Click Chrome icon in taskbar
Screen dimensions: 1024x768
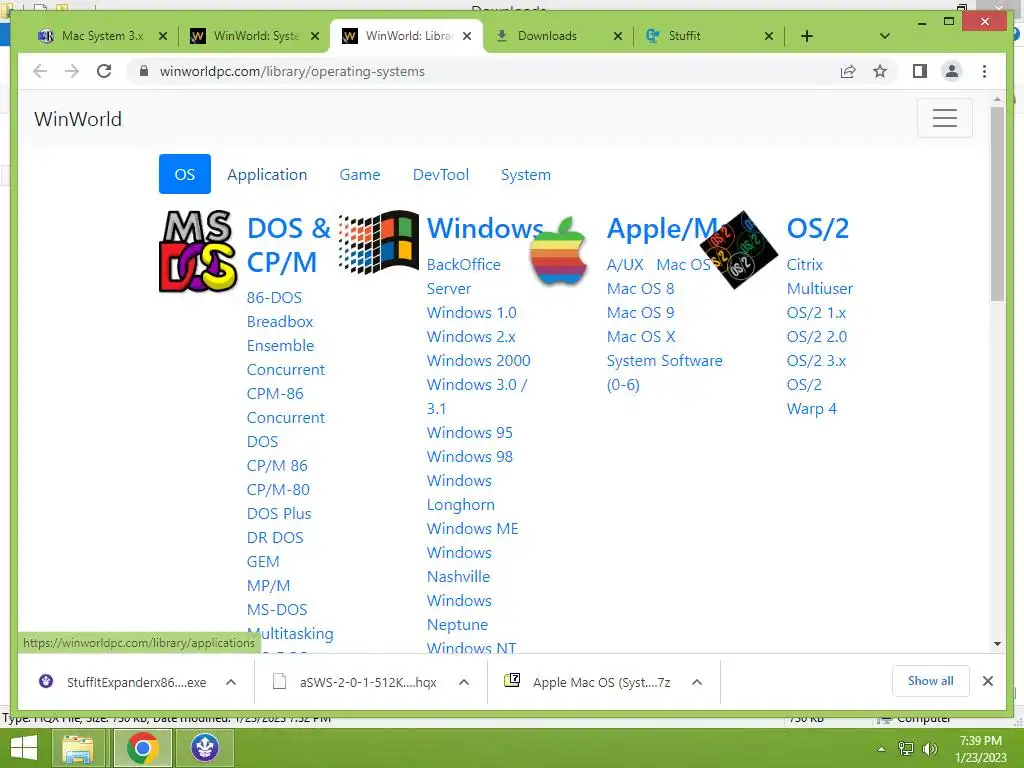(142, 748)
